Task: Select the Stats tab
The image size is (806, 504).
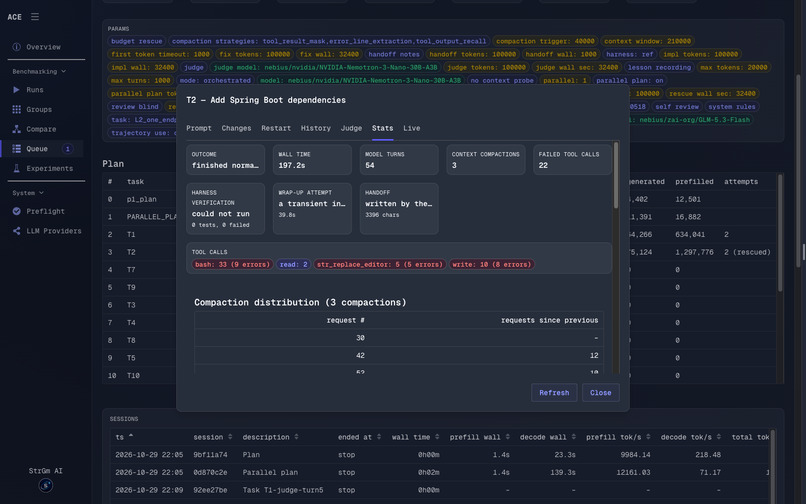Action: coord(382,128)
